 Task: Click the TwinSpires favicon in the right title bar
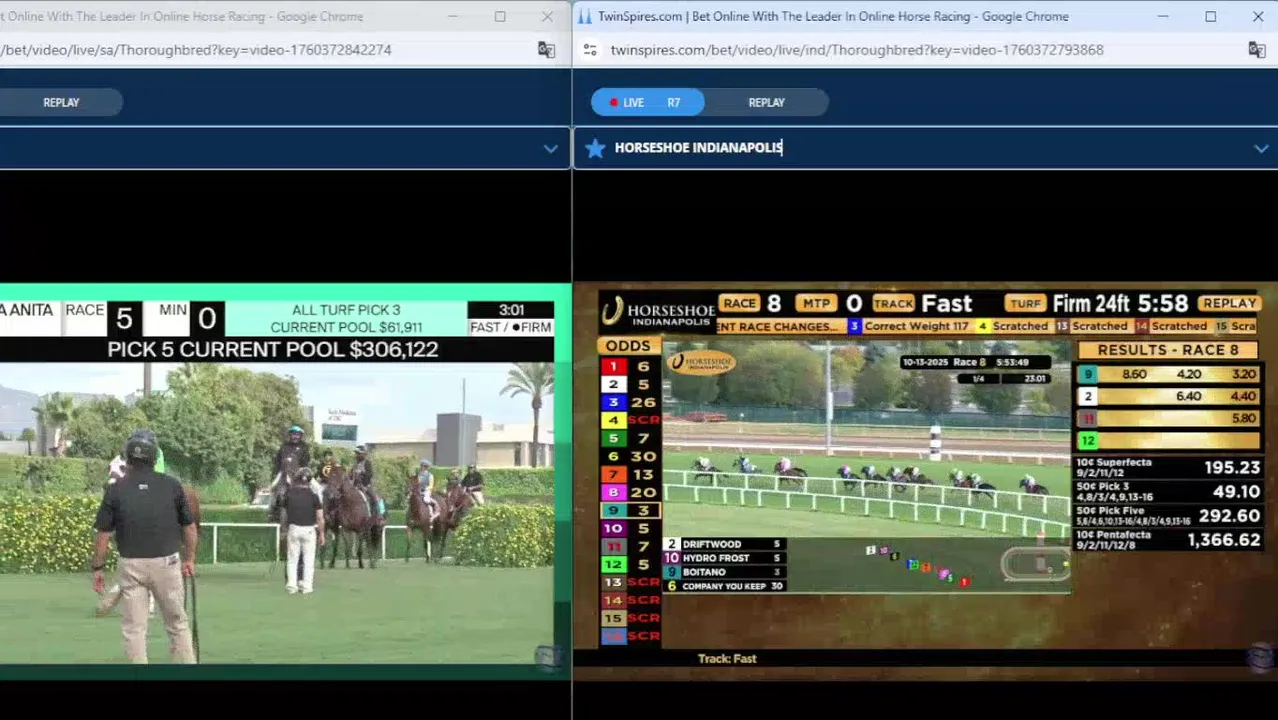[x=584, y=17]
